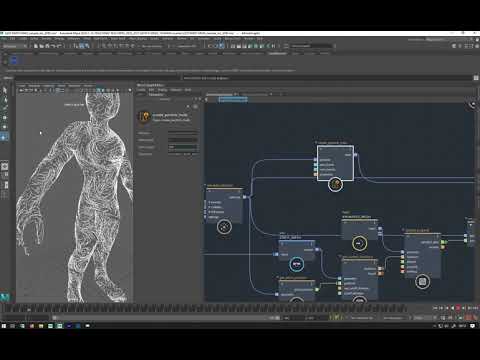
Task: Click the Windows taskbar search icon
Action: click(12, 326)
